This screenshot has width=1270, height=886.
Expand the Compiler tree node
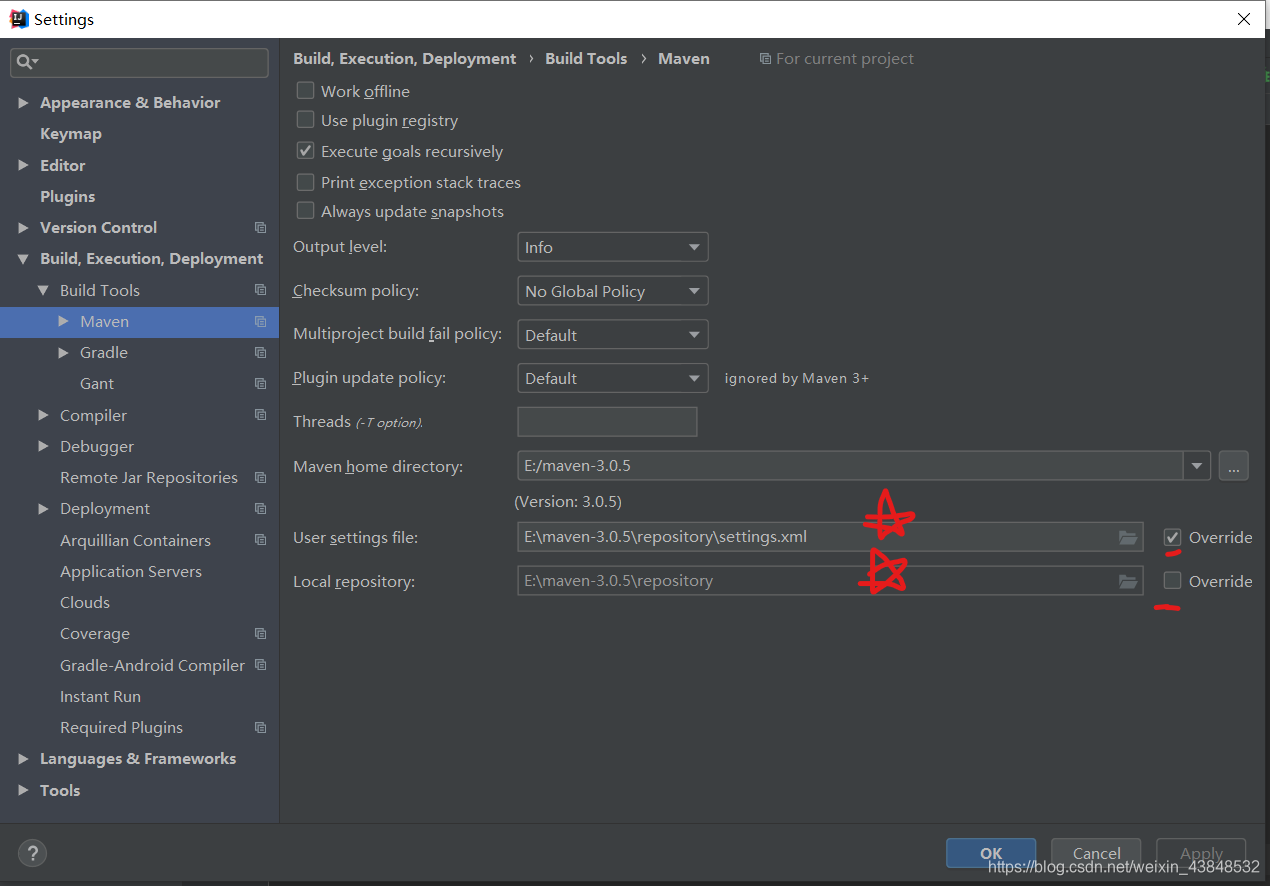click(x=43, y=415)
